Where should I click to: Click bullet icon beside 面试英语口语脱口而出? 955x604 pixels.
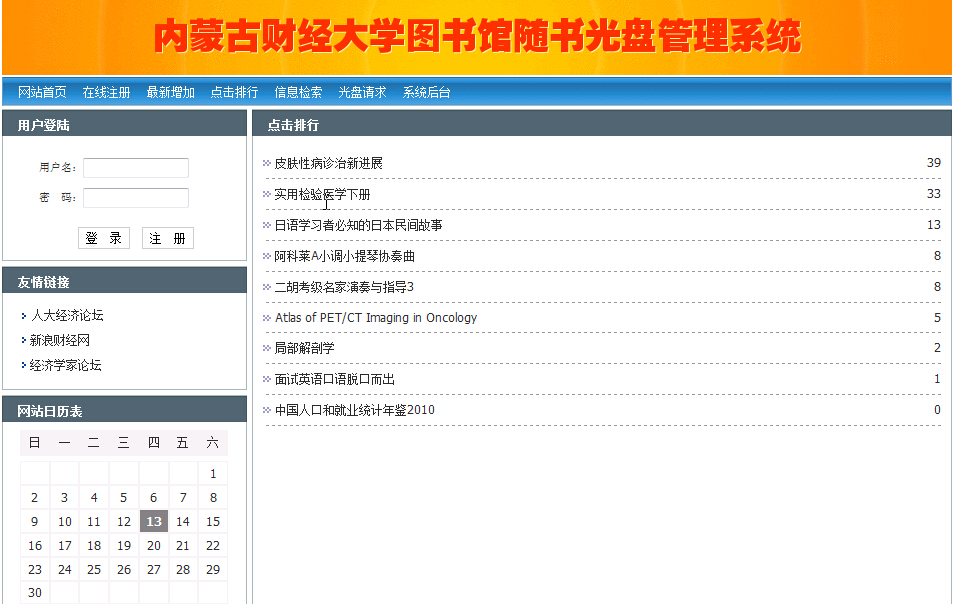(267, 379)
